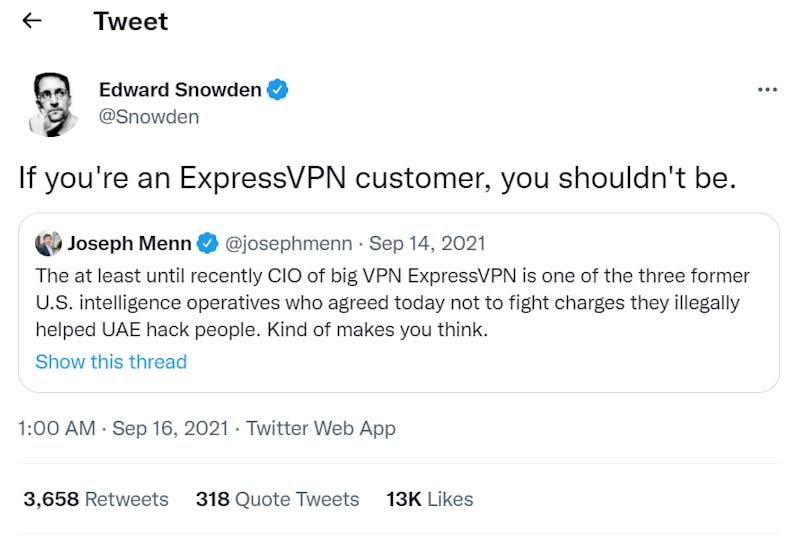800x542 pixels.
Task: Click Joseph Menn's verified checkmark badge
Action: tap(207, 243)
